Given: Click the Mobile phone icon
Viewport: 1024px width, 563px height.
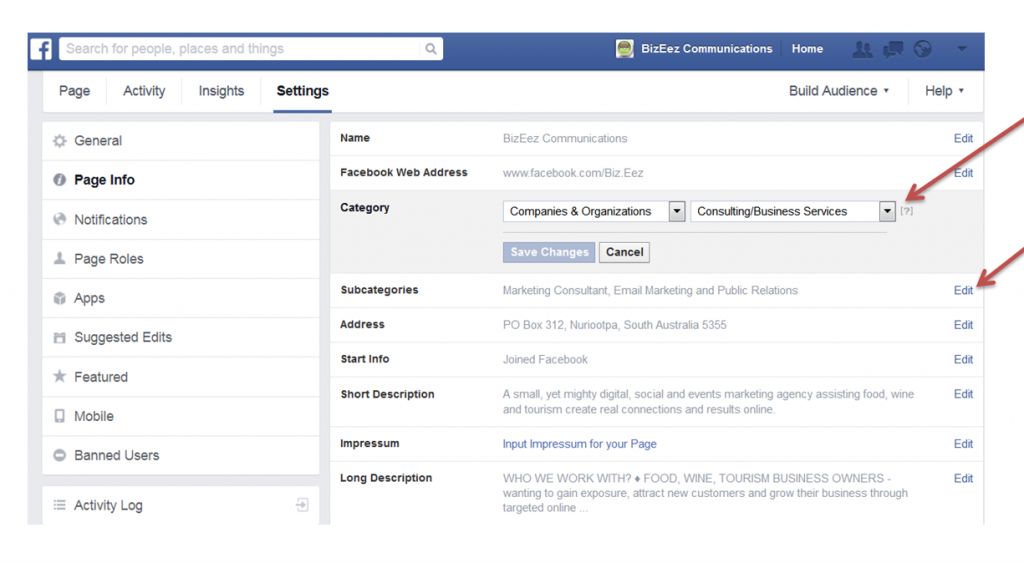Looking at the screenshot, I should click(x=59, y=416).
